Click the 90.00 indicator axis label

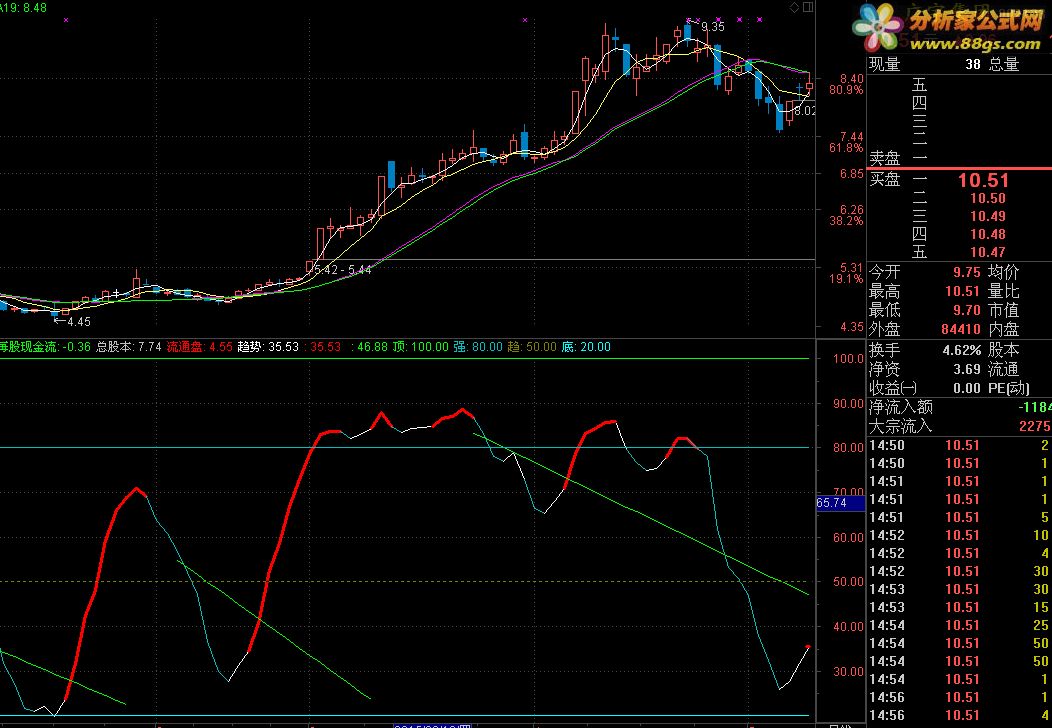click(848, 403)
